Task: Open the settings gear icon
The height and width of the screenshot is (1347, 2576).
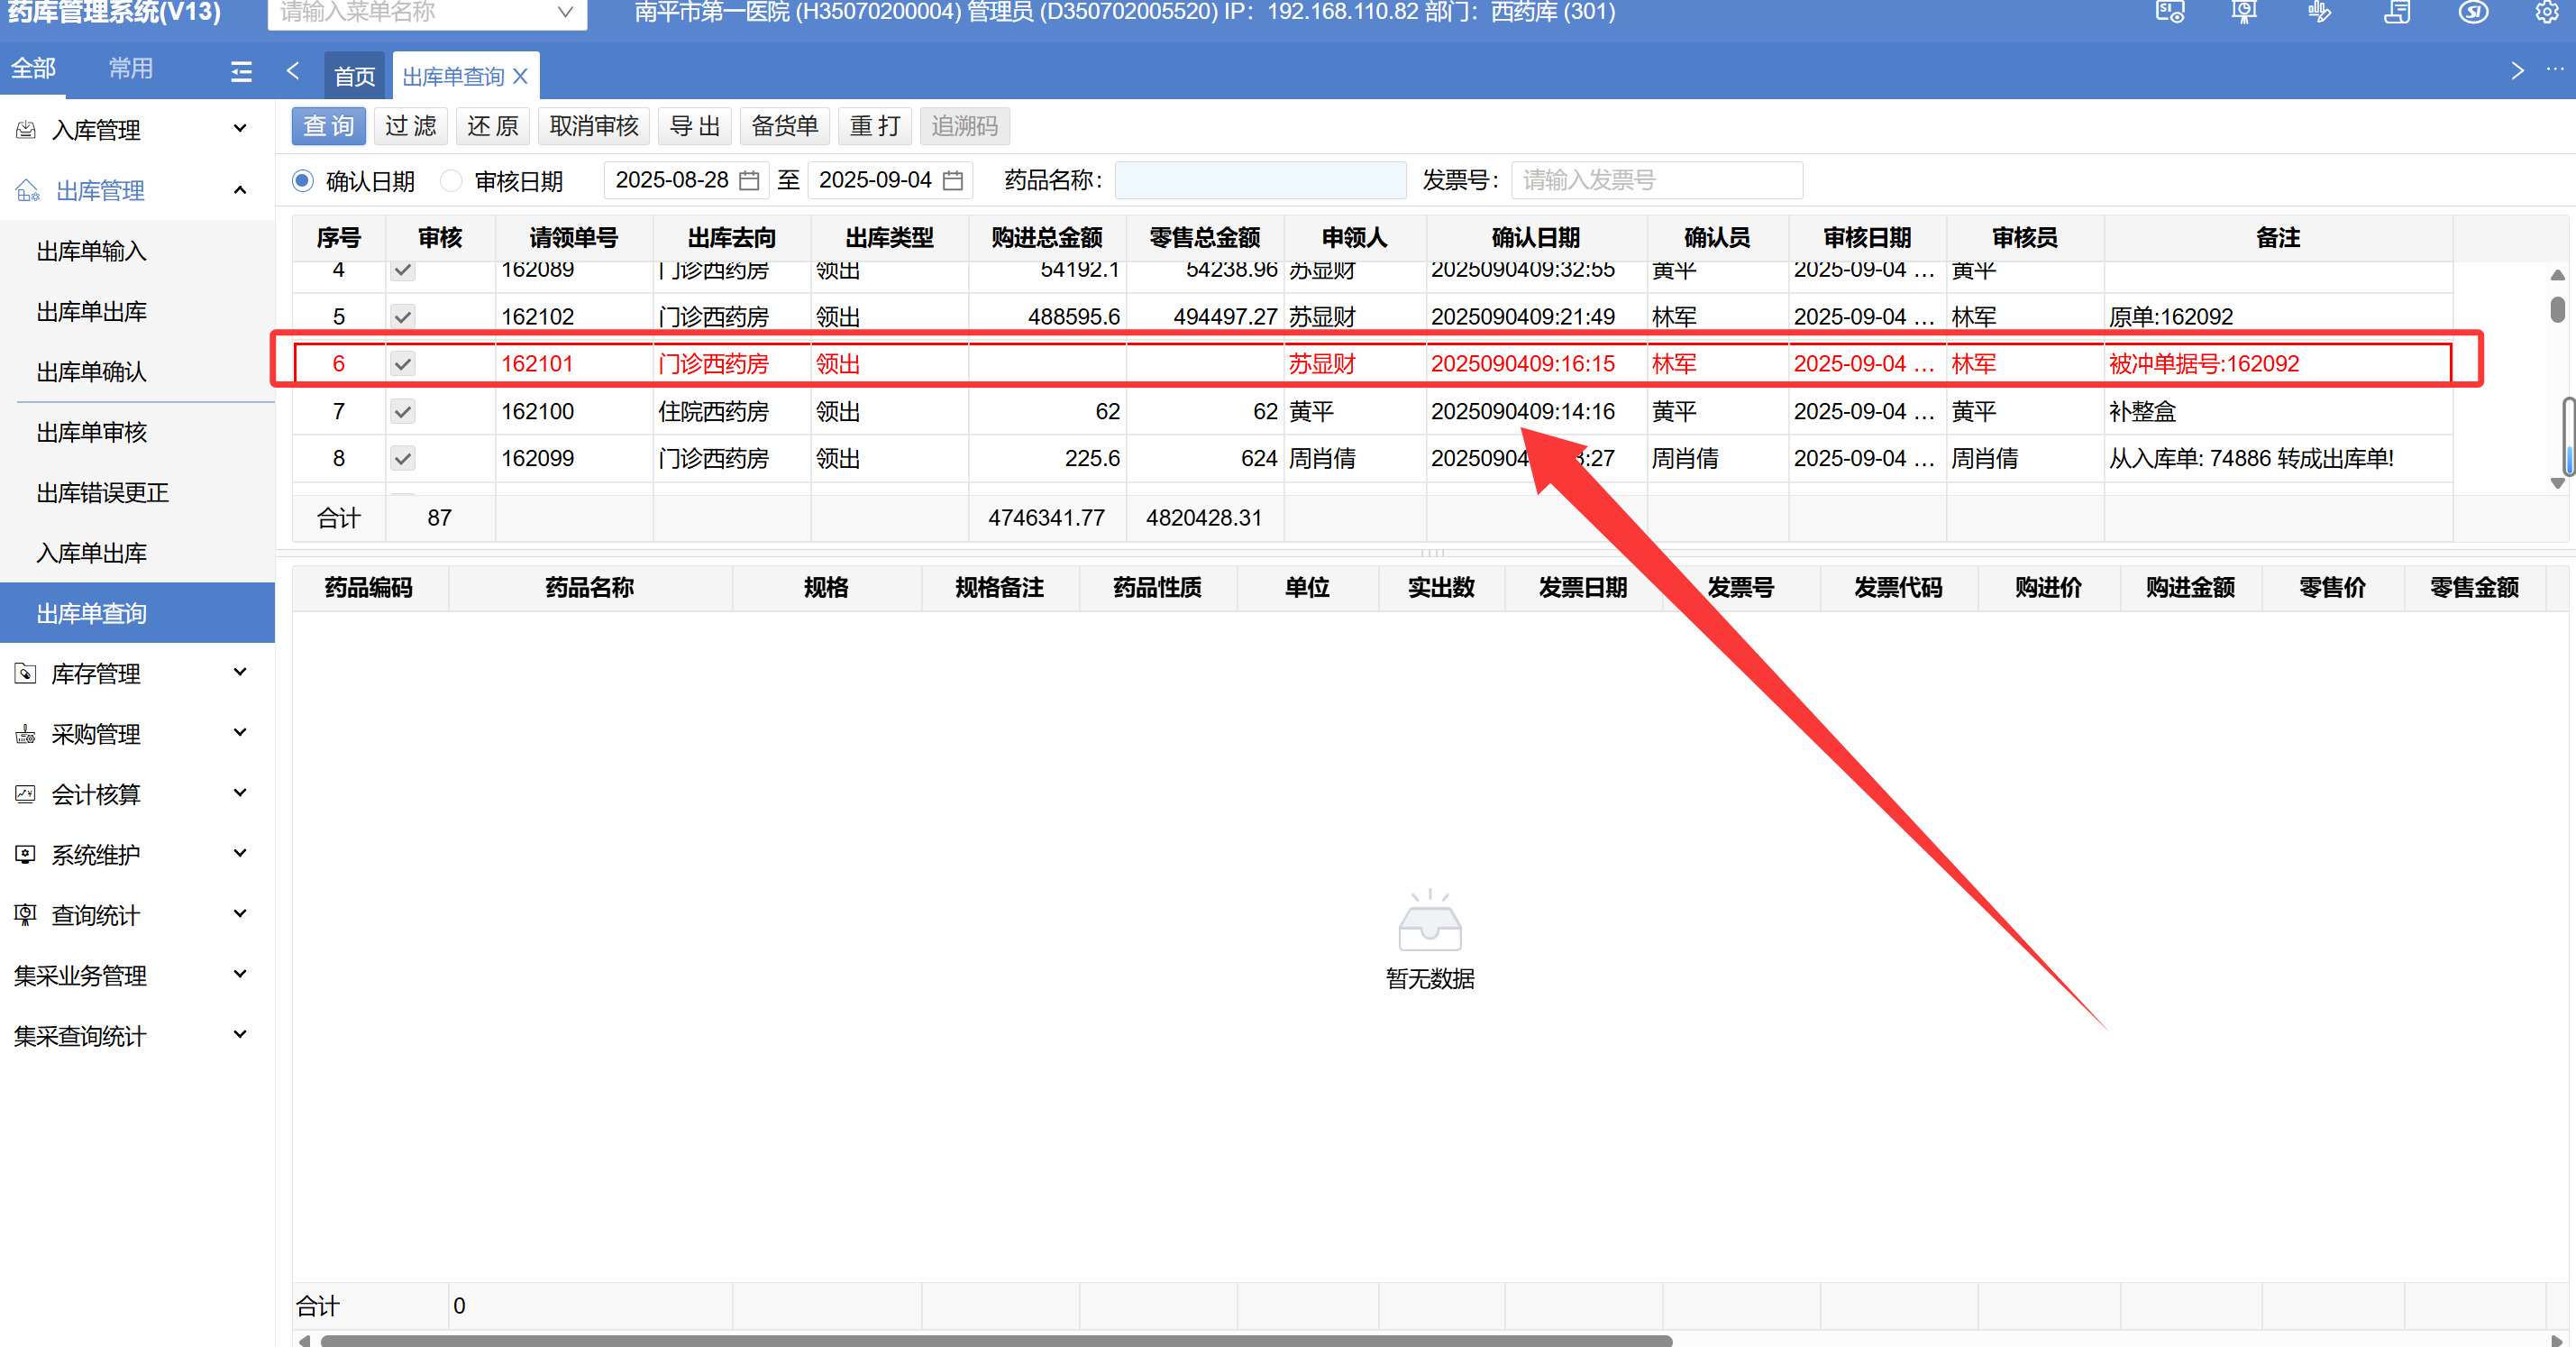Action: 2547,12
